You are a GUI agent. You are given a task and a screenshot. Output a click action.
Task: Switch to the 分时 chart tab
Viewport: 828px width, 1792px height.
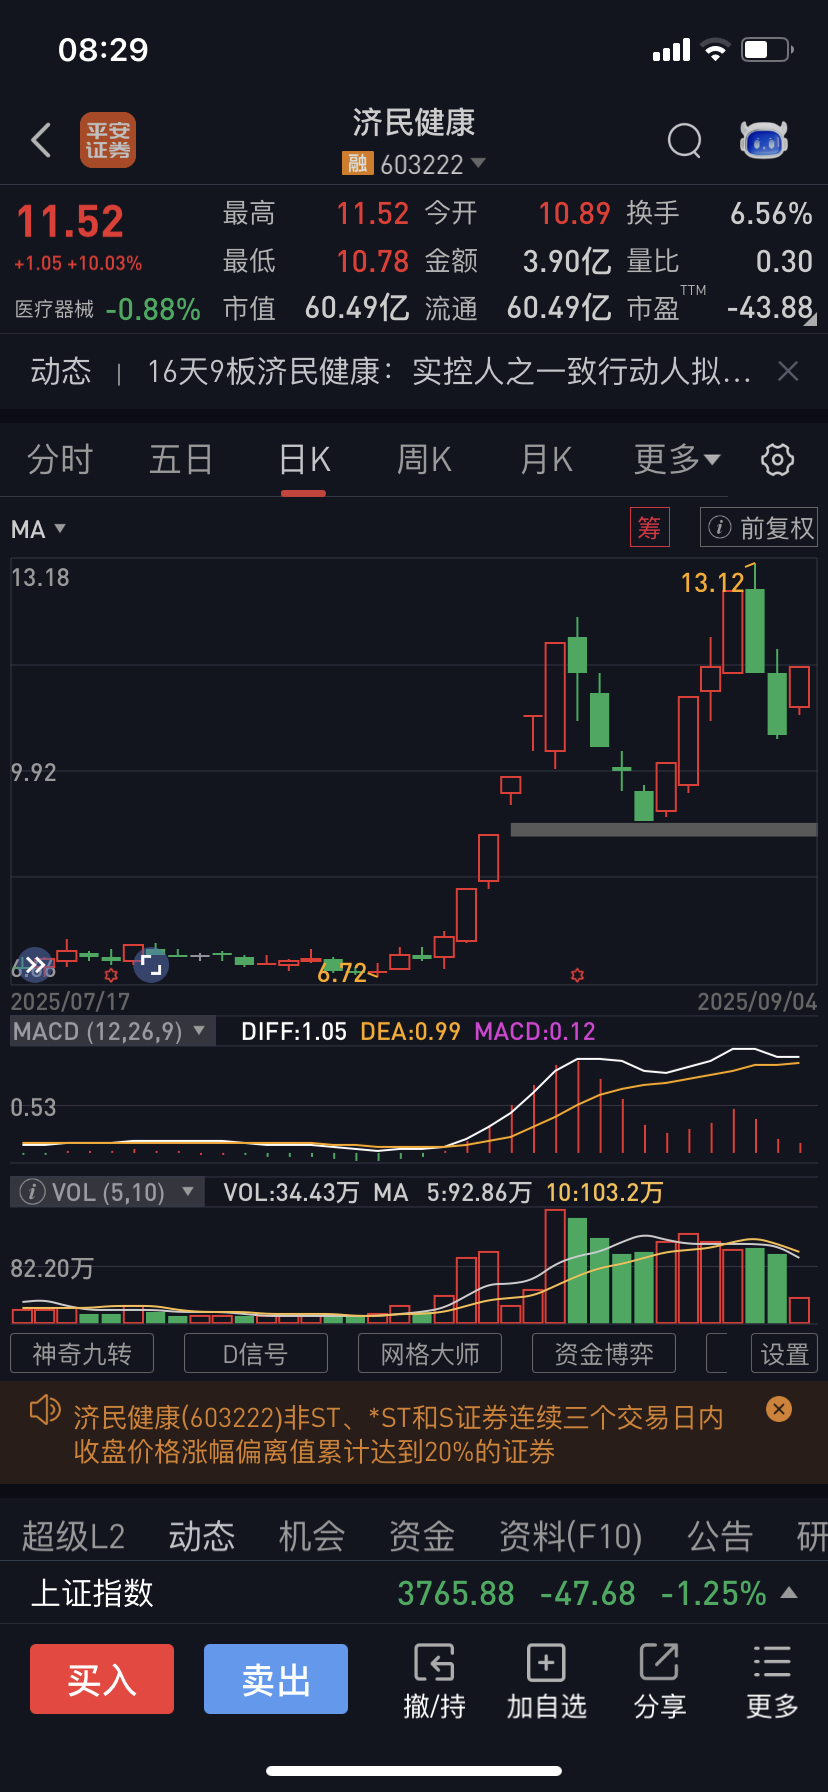pyautogui.click(x=60, y=460)
